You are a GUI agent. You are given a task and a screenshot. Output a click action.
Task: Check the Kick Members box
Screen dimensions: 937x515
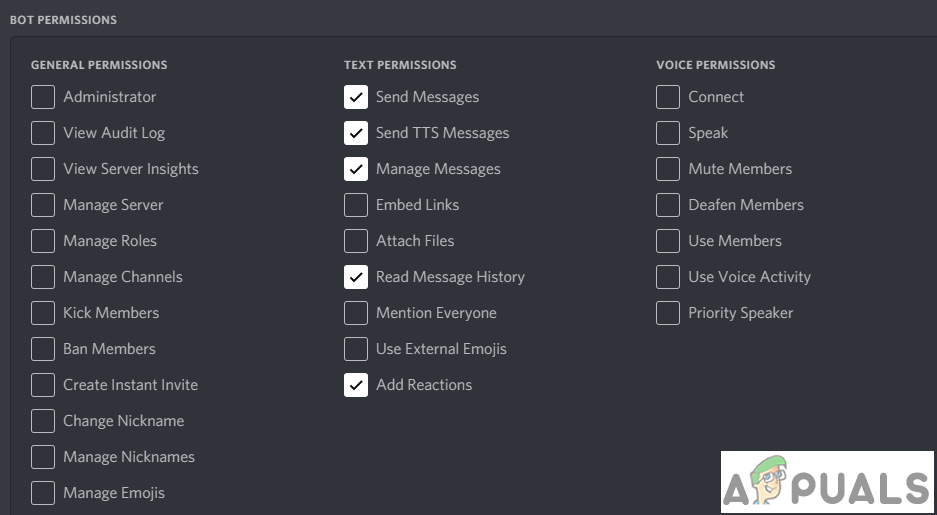pos(43,313)
